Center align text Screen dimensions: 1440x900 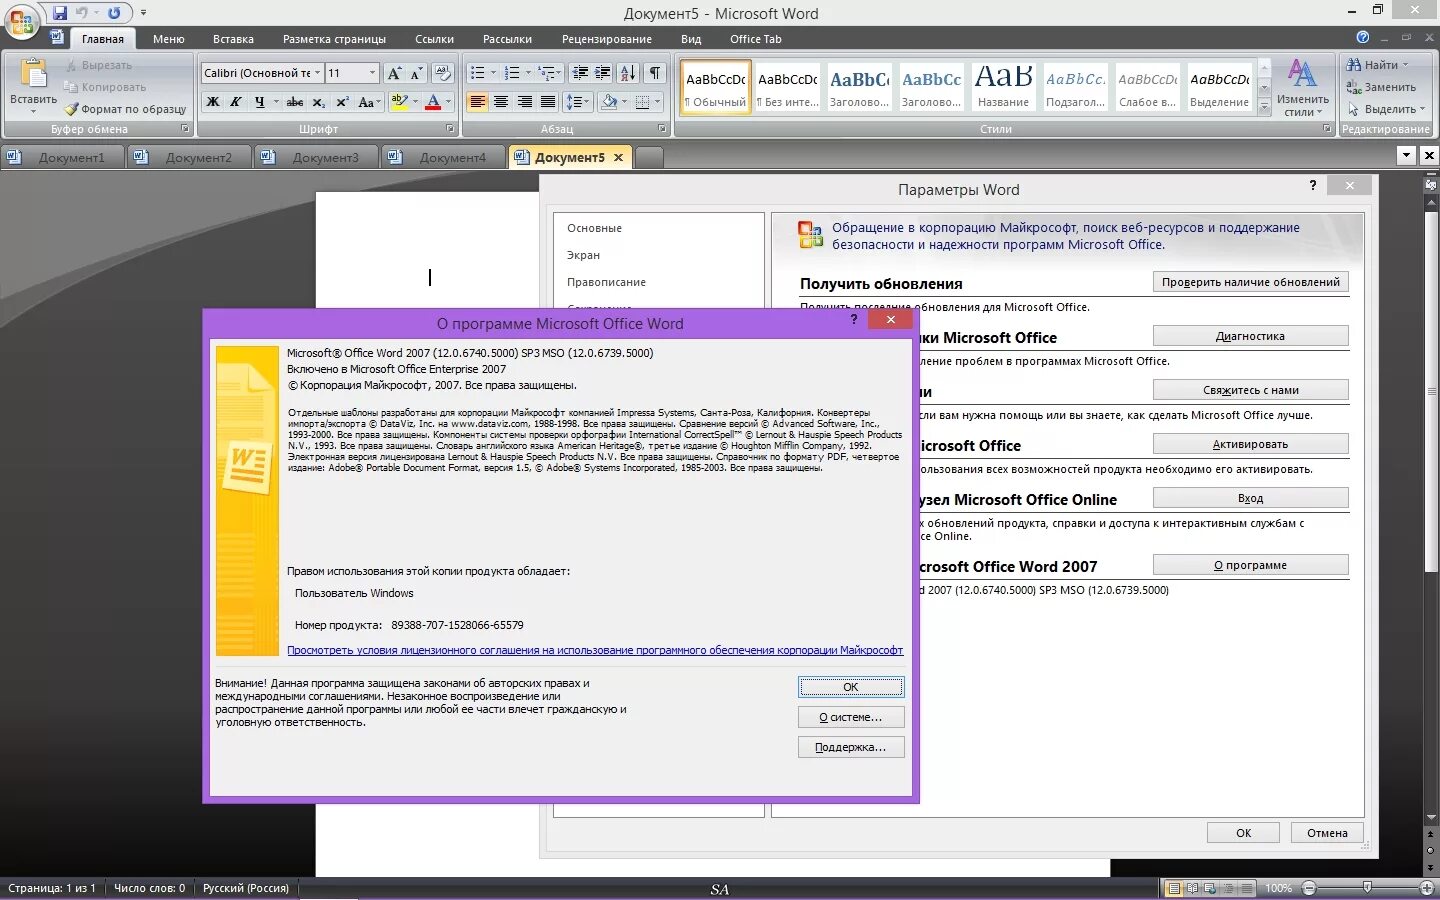(x=501, y=102)
